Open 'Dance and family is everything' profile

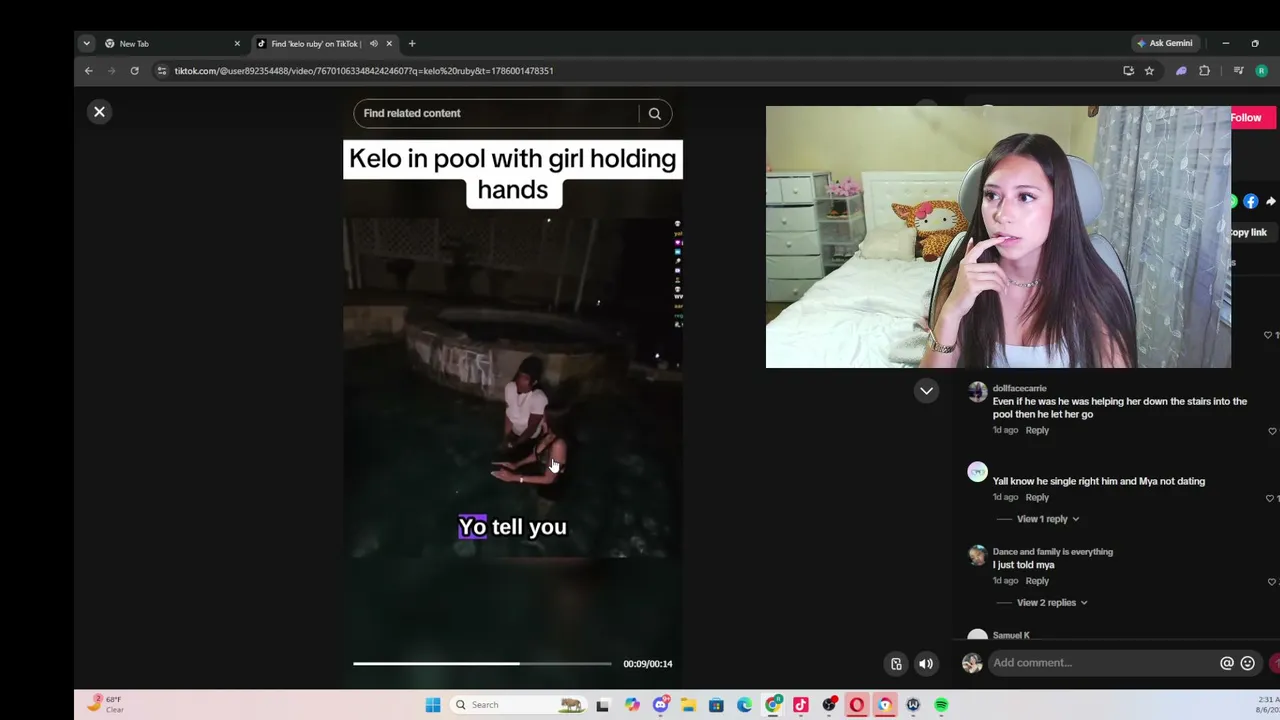pyautogui.click(x=1053, y=552)
